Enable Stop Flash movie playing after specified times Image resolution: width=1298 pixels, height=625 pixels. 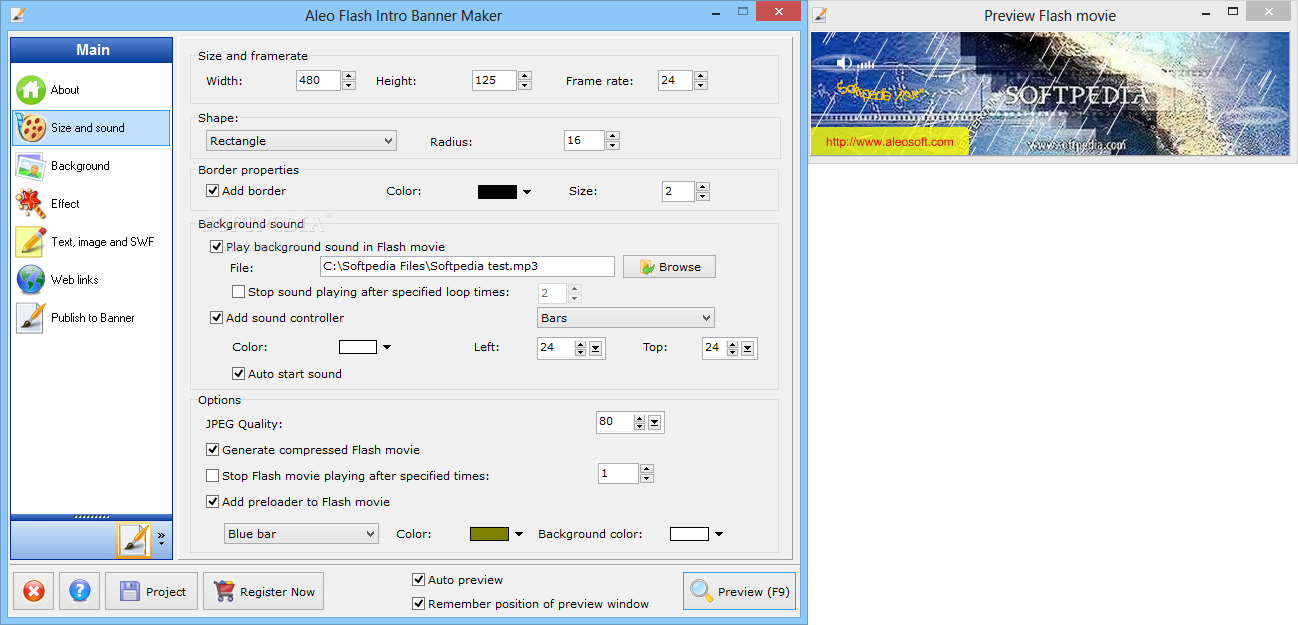pyautogui.click(x=212, y=476)
